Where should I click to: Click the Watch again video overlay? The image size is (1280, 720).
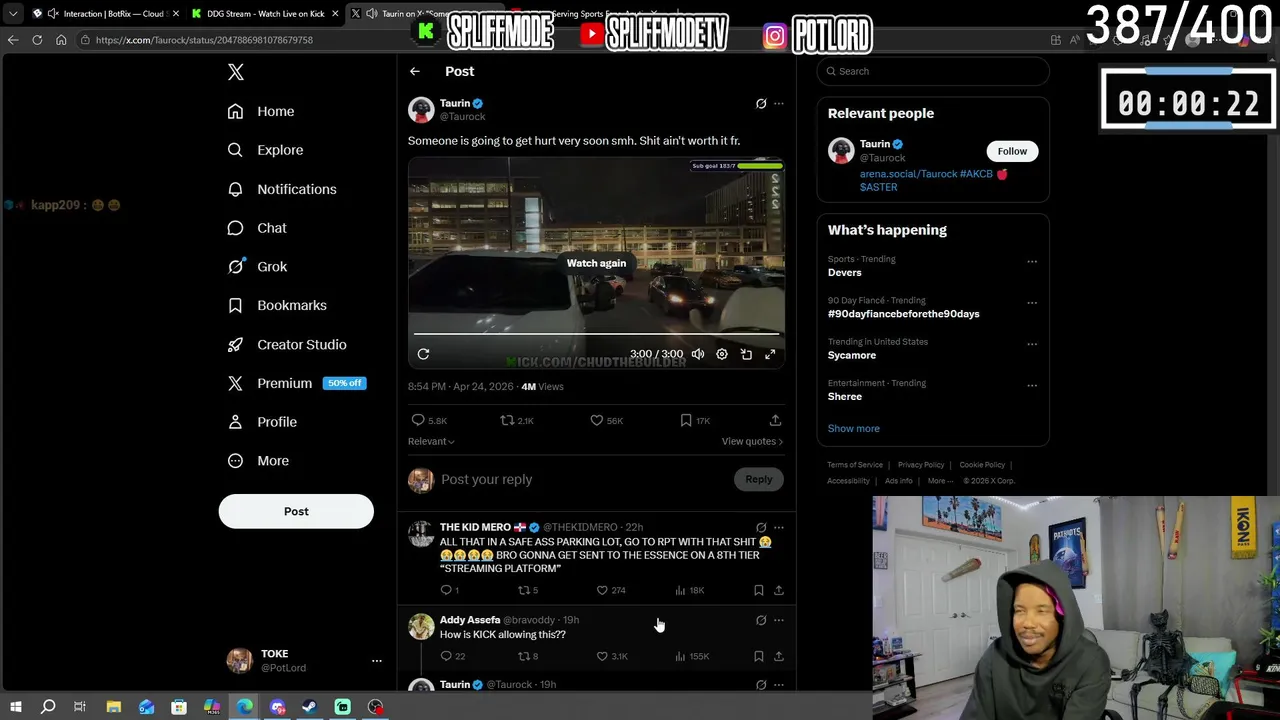tap(596, 263)
